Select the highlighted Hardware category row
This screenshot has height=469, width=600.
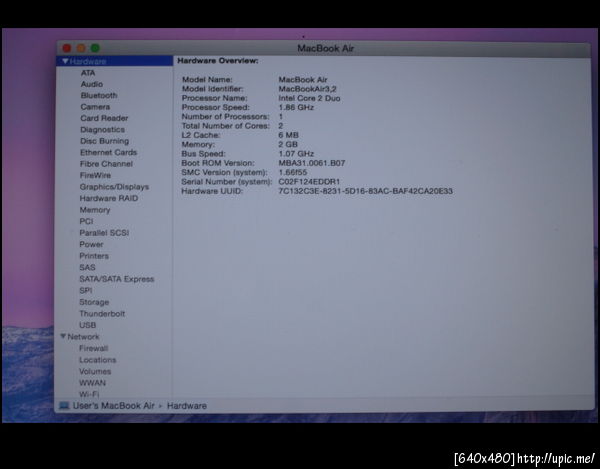point(115,61)
